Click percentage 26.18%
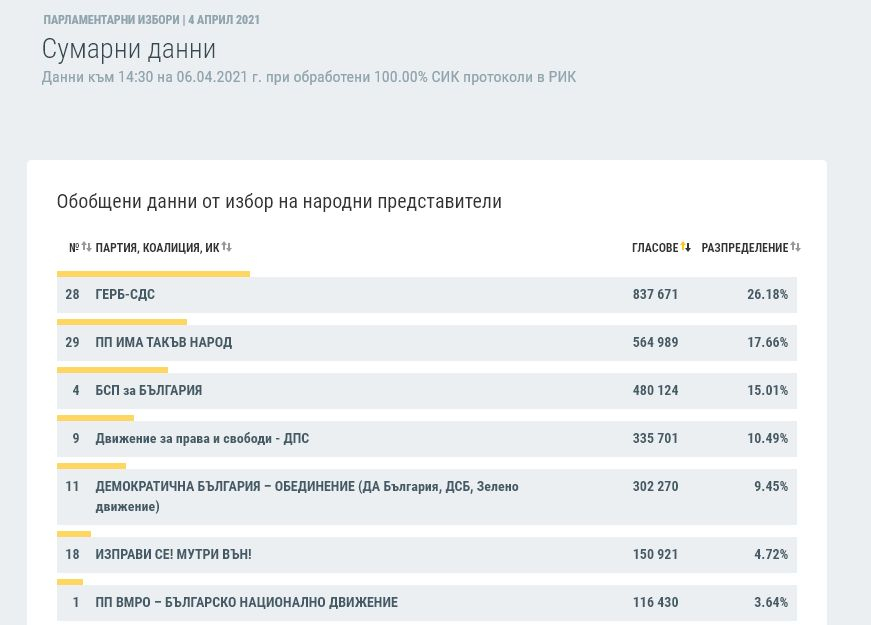Image resolution: width=871 pixels, height=625 pixels. click(767, 294)
